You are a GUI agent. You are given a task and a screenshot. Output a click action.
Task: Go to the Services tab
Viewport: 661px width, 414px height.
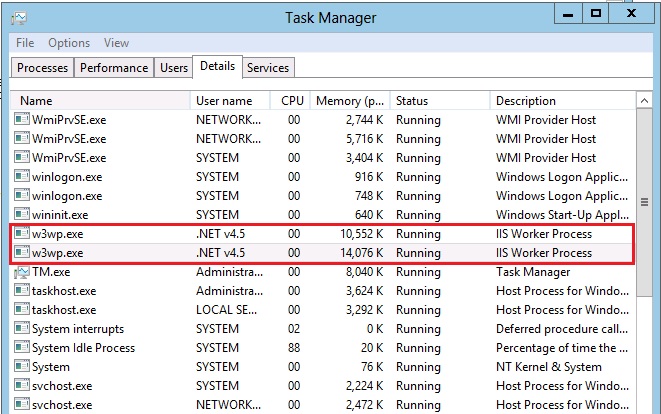click(x=268, y=68)
